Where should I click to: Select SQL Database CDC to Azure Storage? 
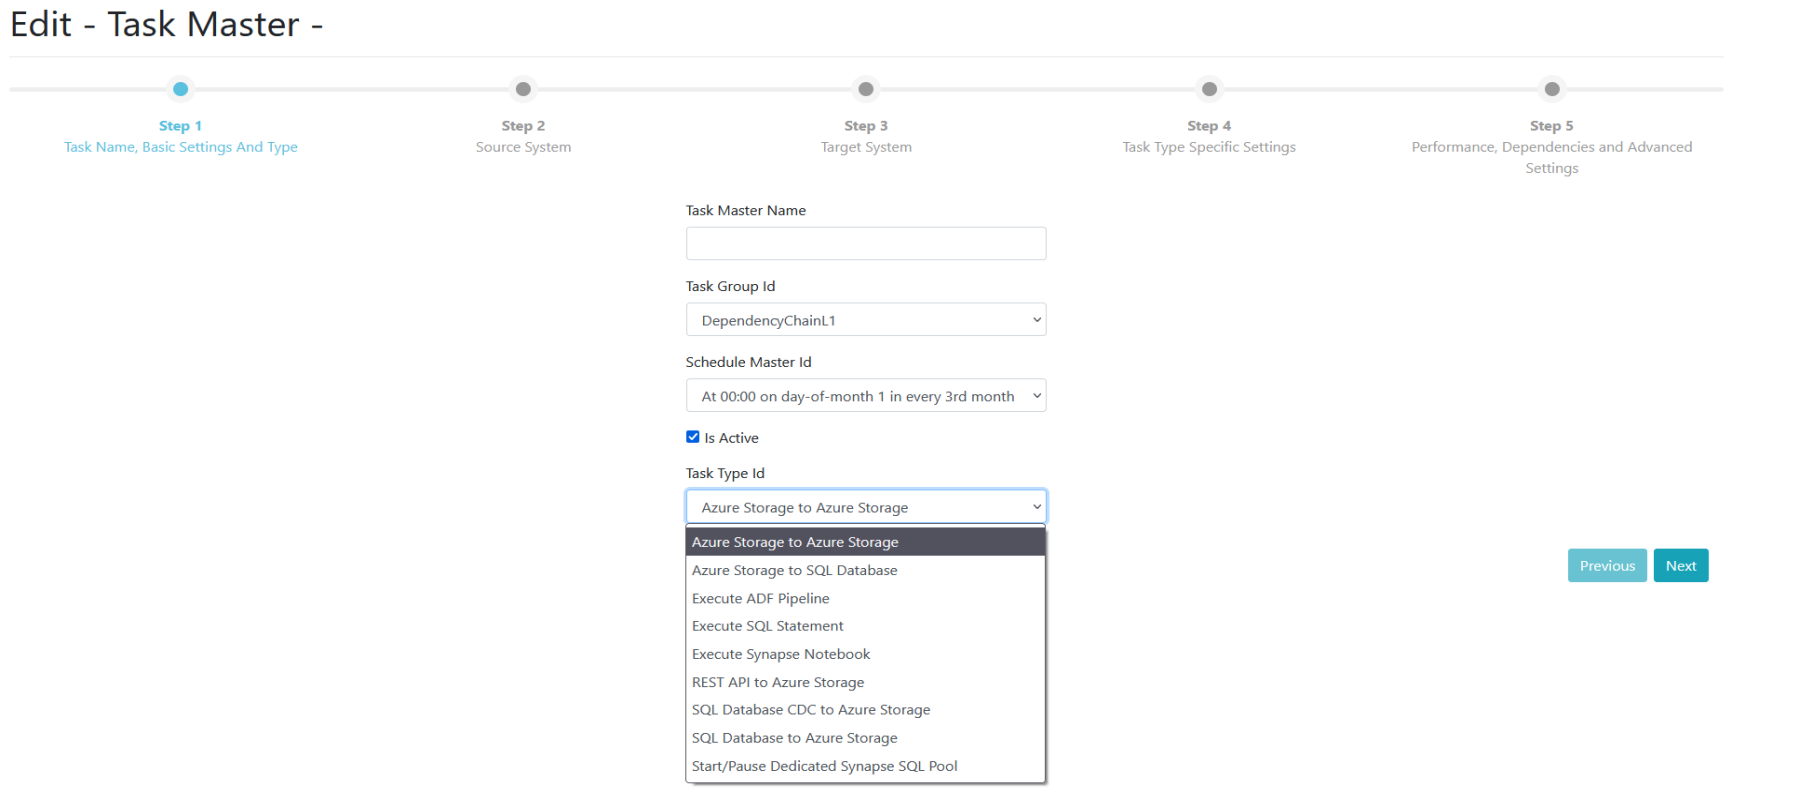(x=866, y=710)
